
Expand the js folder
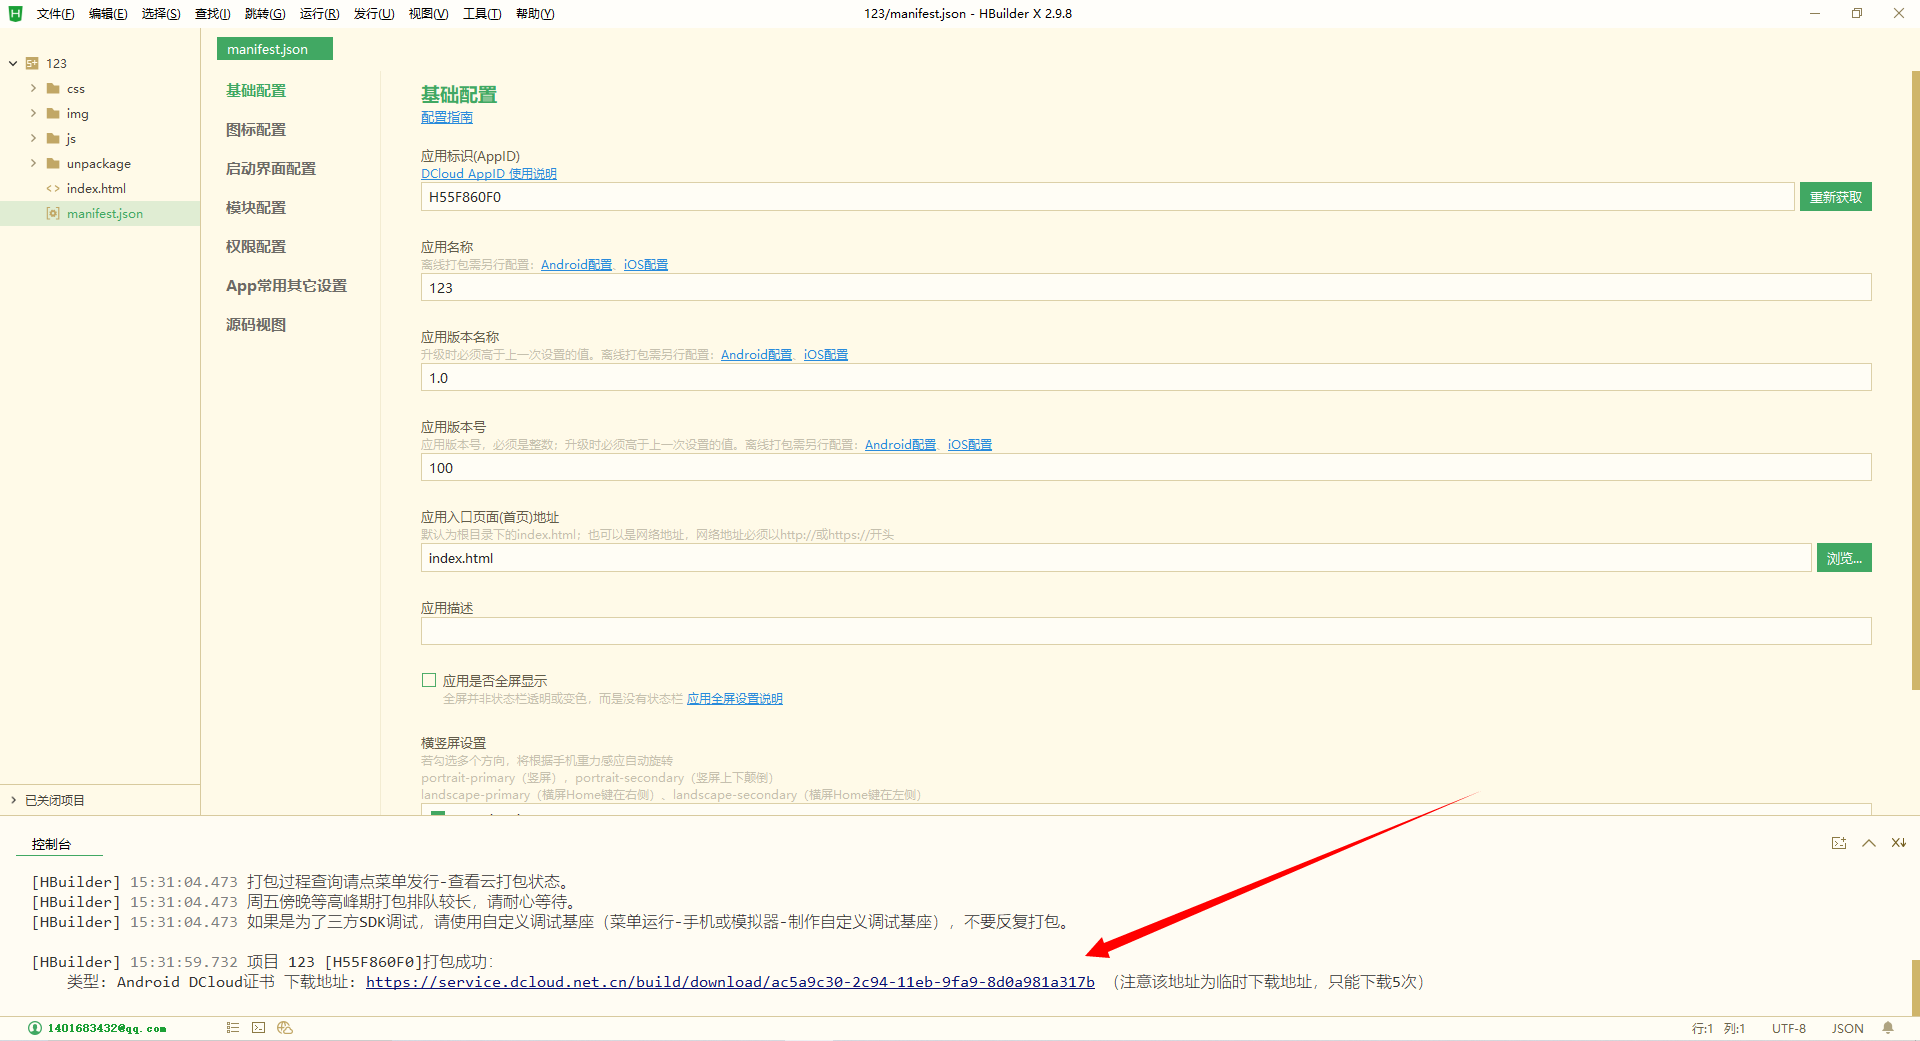tap(33, 138)
